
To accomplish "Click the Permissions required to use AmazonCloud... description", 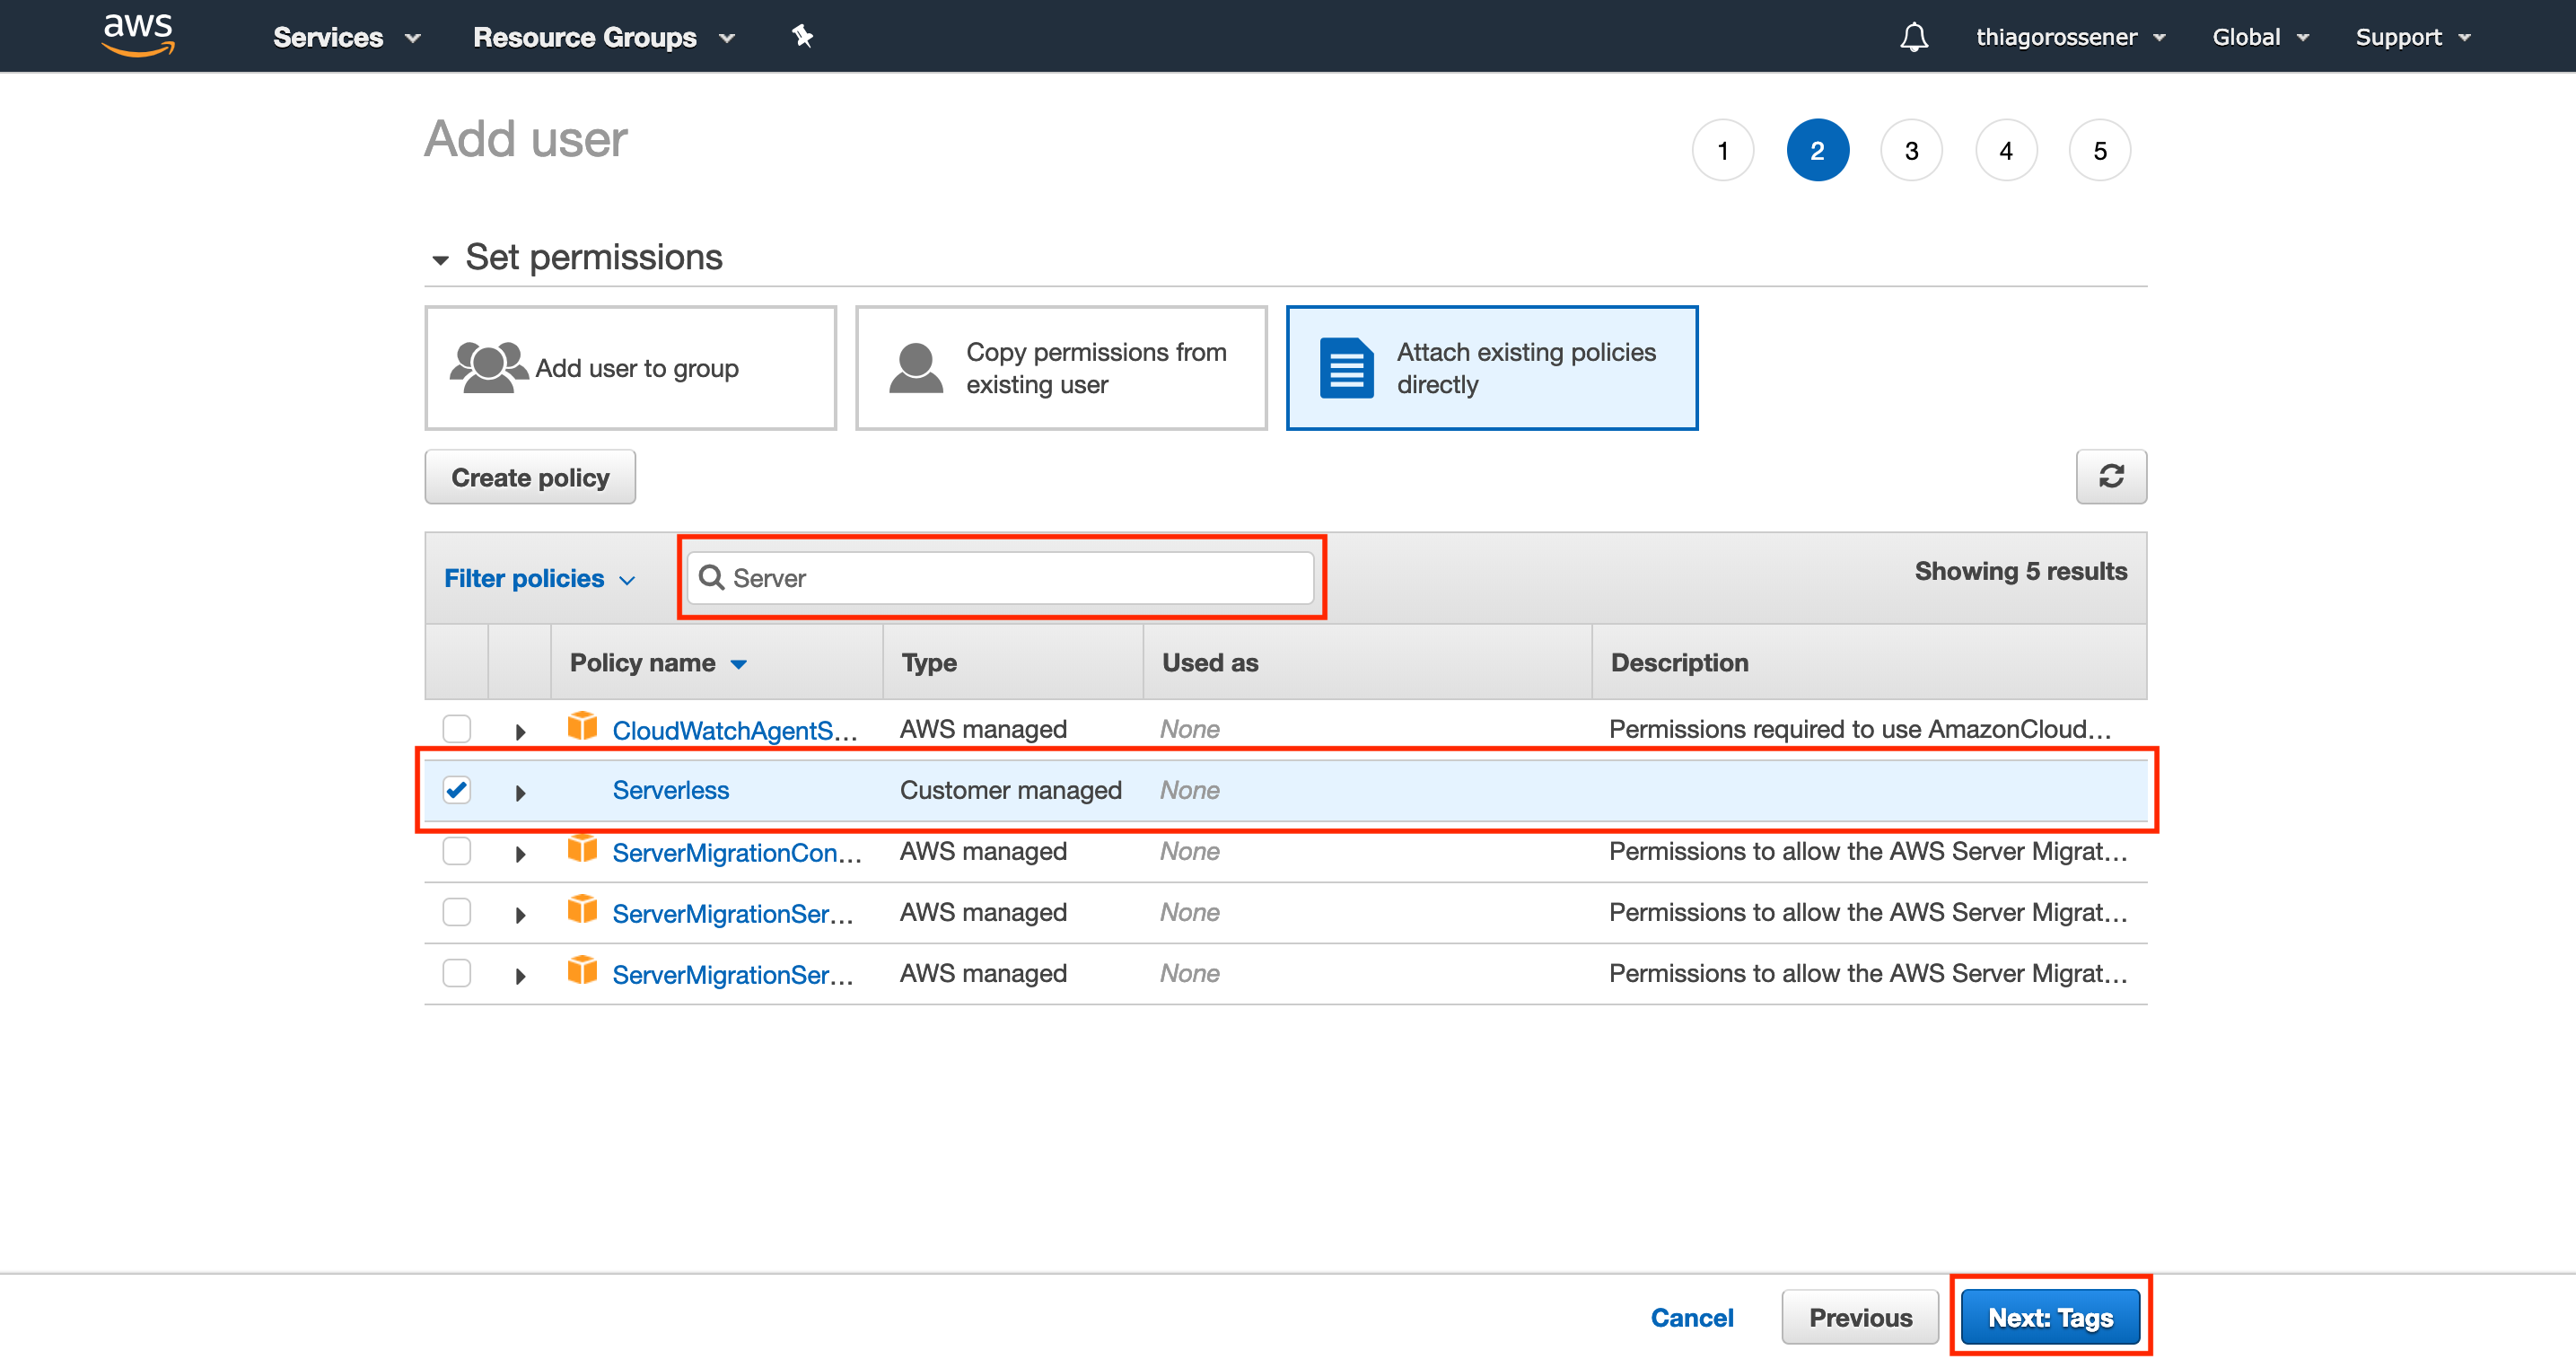I will [1859, 729].
